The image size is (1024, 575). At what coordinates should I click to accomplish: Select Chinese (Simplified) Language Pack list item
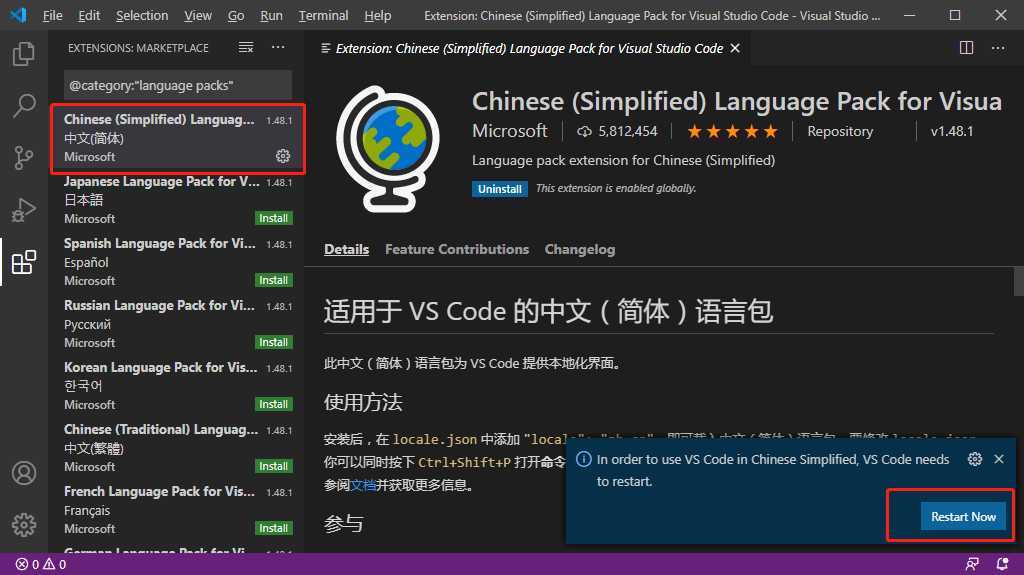pos(178,138)
